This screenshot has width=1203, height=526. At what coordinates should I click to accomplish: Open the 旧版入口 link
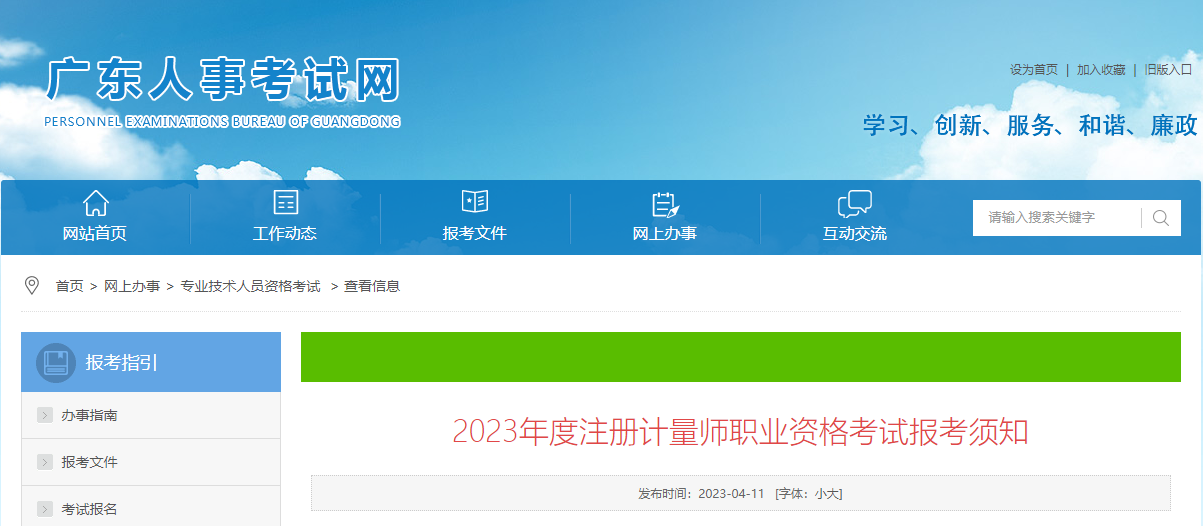[x=1168, y=70]
